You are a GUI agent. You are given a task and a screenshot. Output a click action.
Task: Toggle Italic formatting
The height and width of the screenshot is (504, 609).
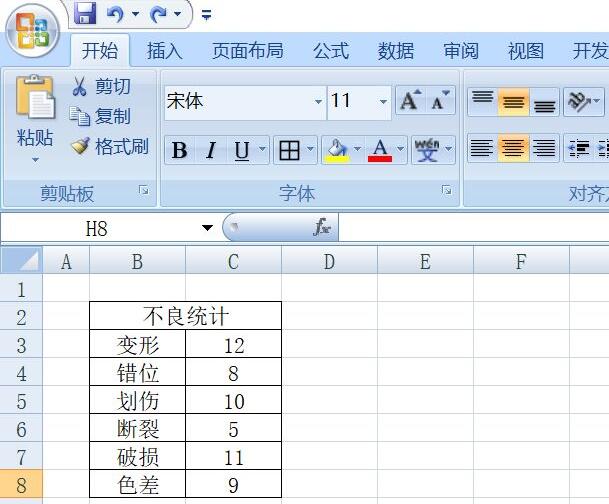click(x=211, y=151)
